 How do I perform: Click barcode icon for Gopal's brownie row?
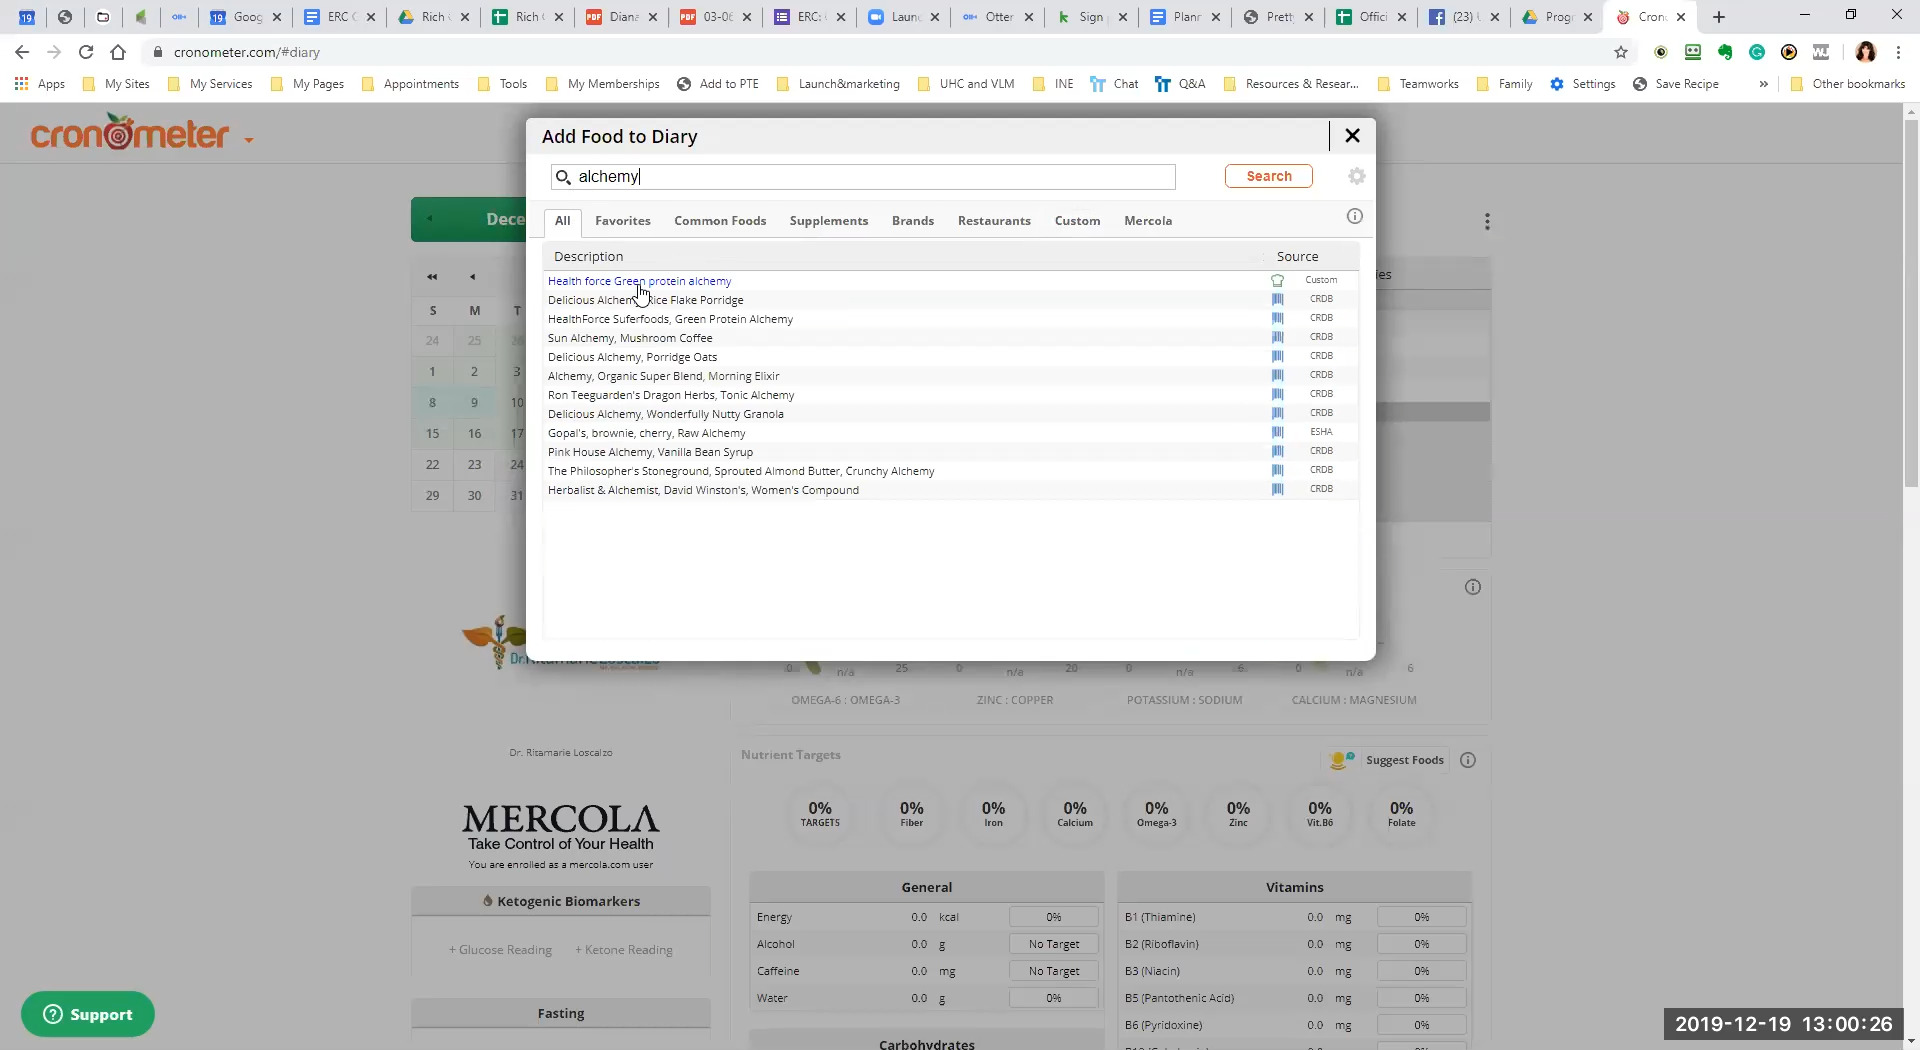[x=1277, y=433]
